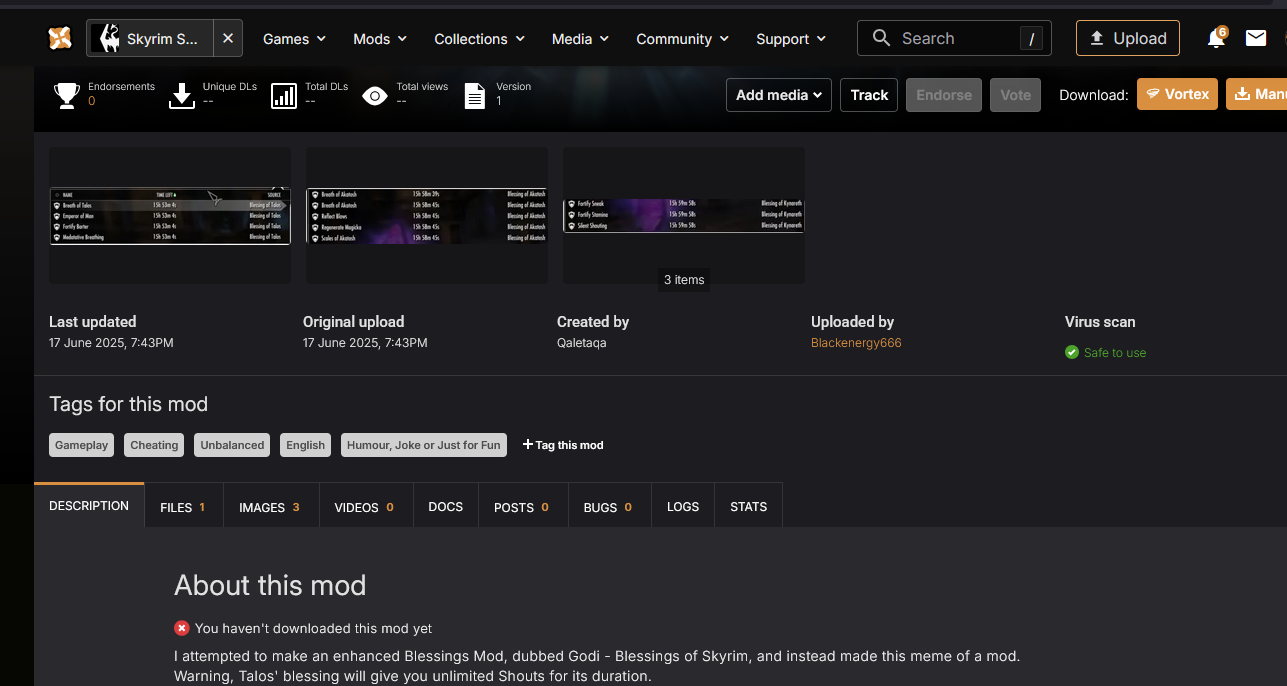Expand the Collections menu
The image size is (1287, 686).
click(x=479, y=39)
